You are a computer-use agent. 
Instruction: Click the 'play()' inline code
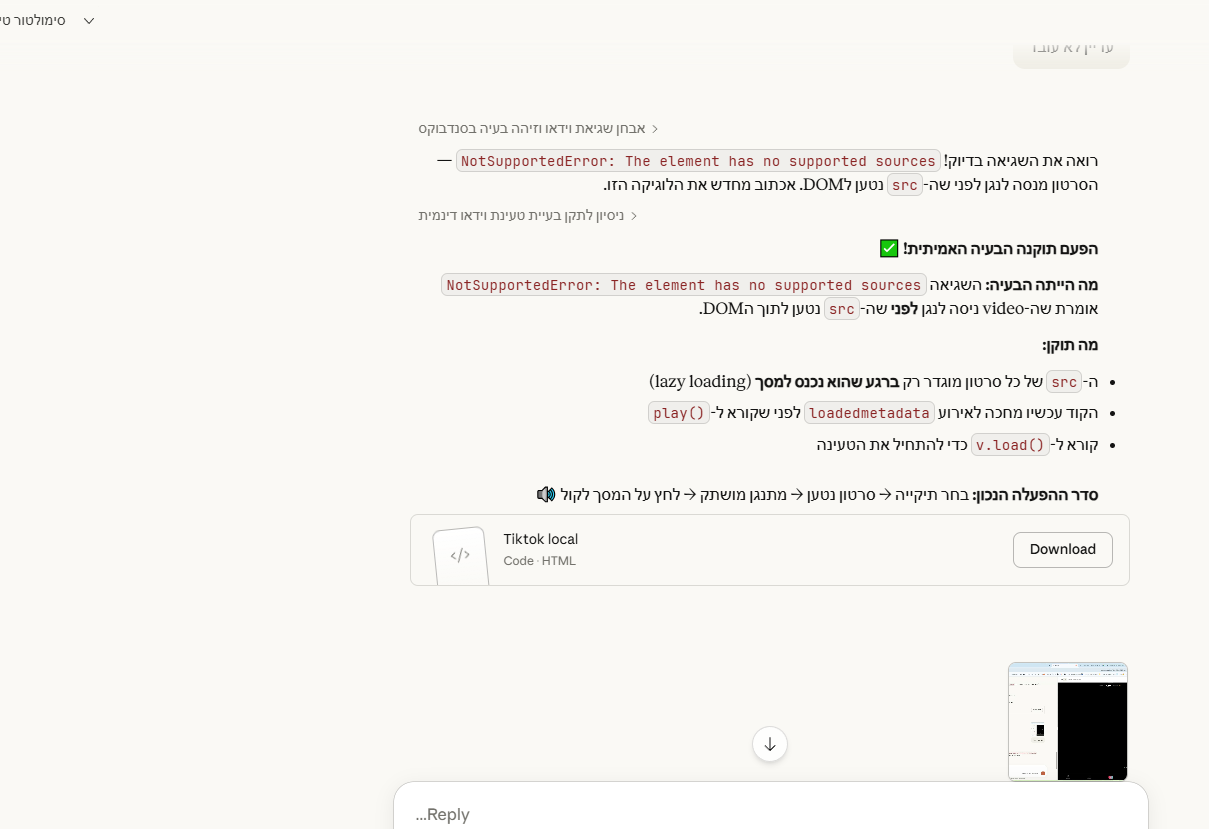pyautogui.click(x=679, y=413)
